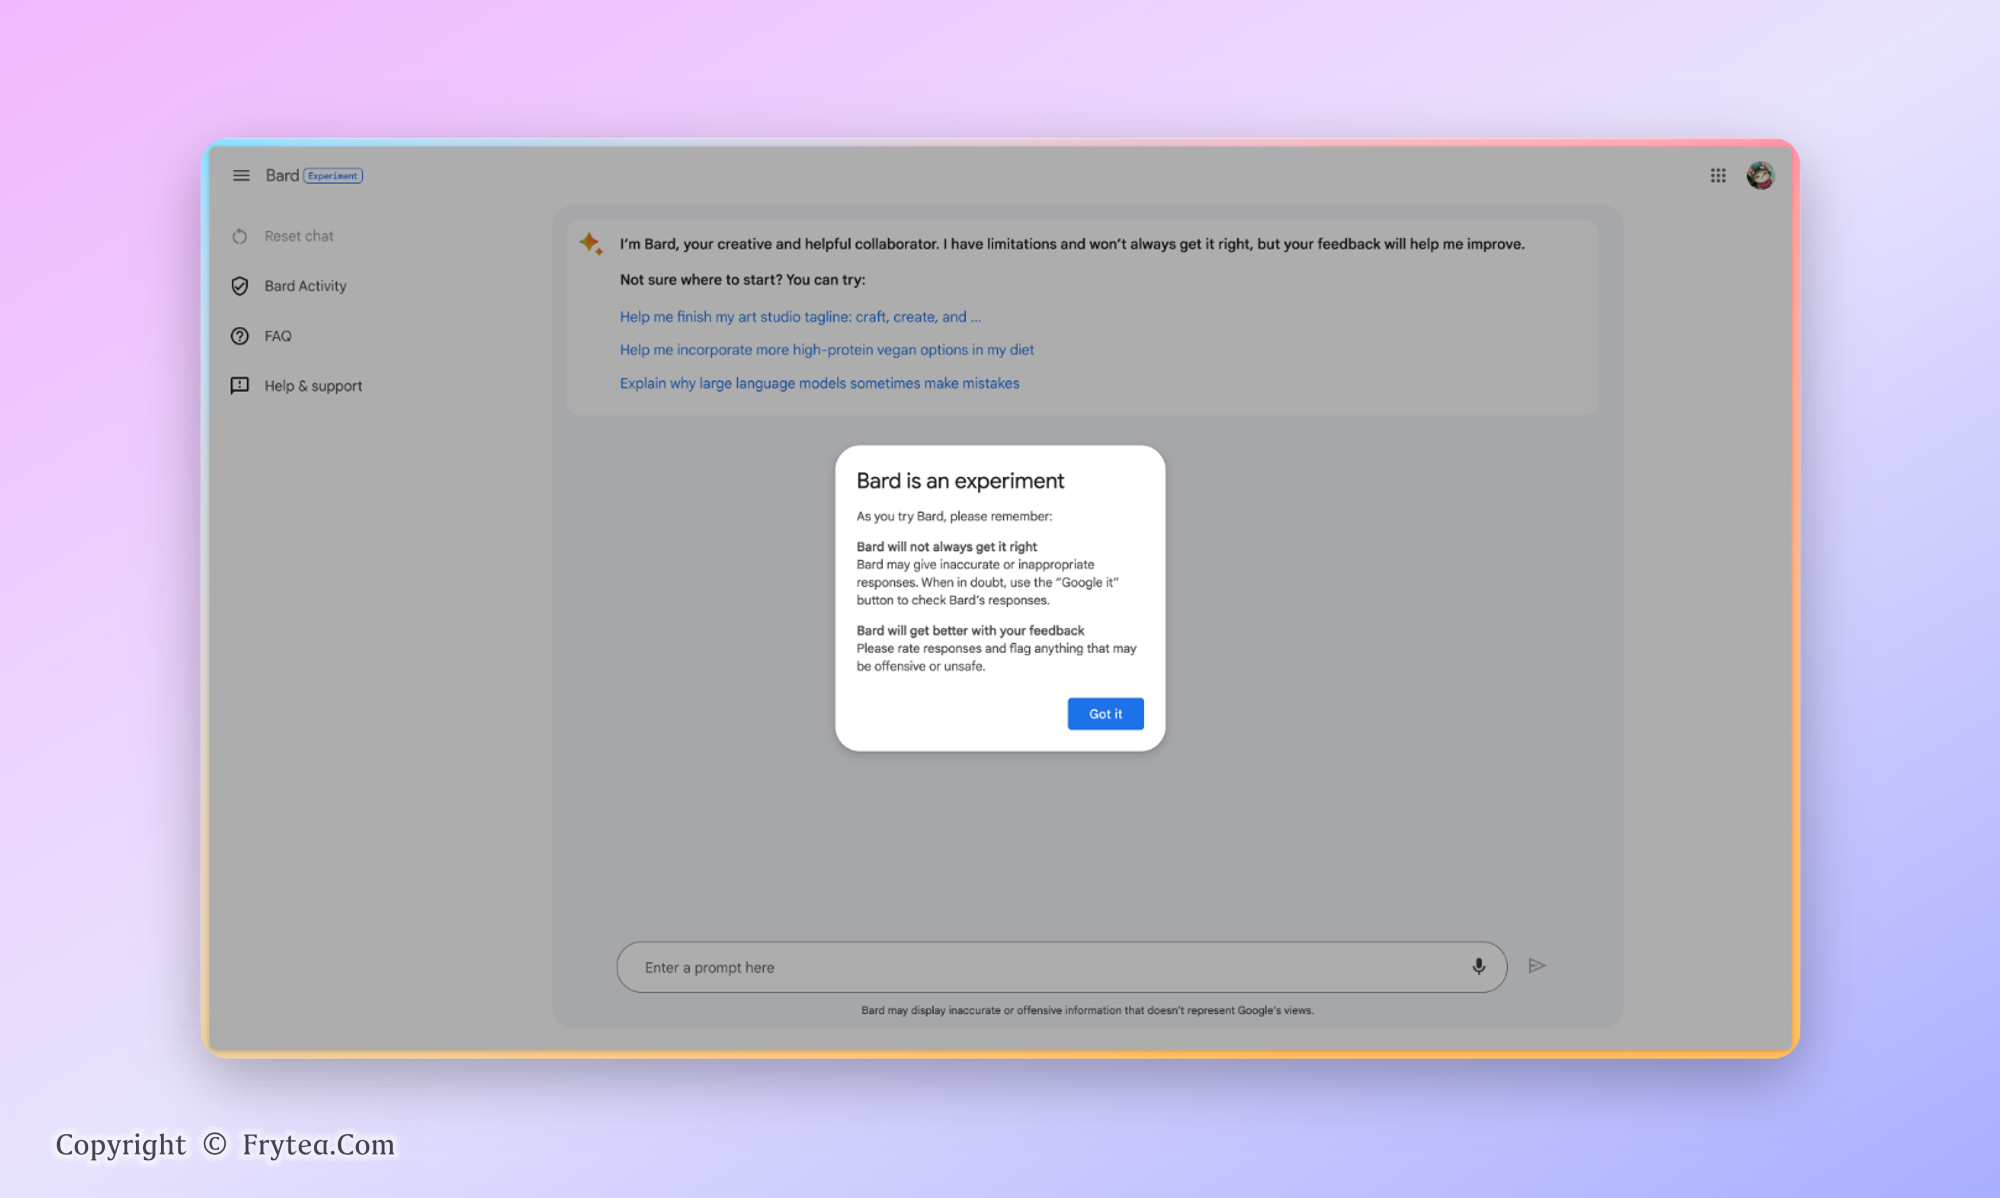Click the microphone voice input icon
The width and height of the screenshot is (2000, 1198).
click(x=1478, y=966)
